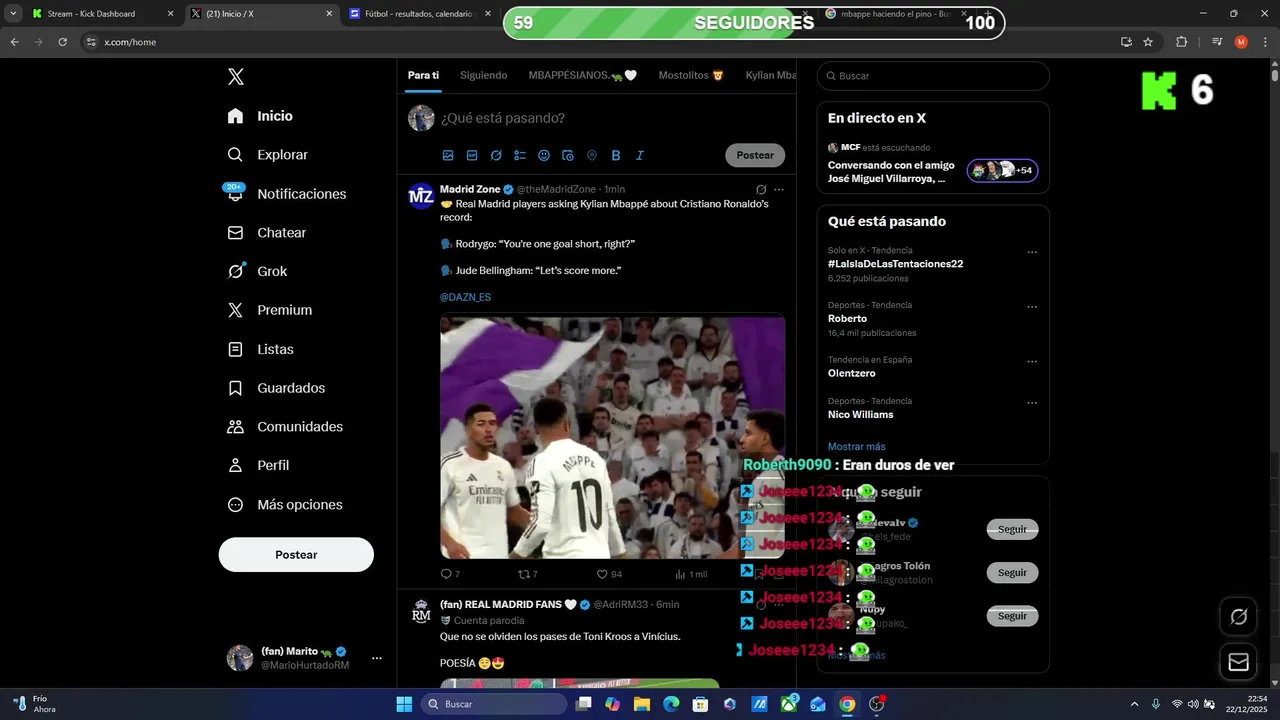This screenshot has height=720, width=1280.
Task: Open options for Nico Williams trend
Action: click(1032, 403)
